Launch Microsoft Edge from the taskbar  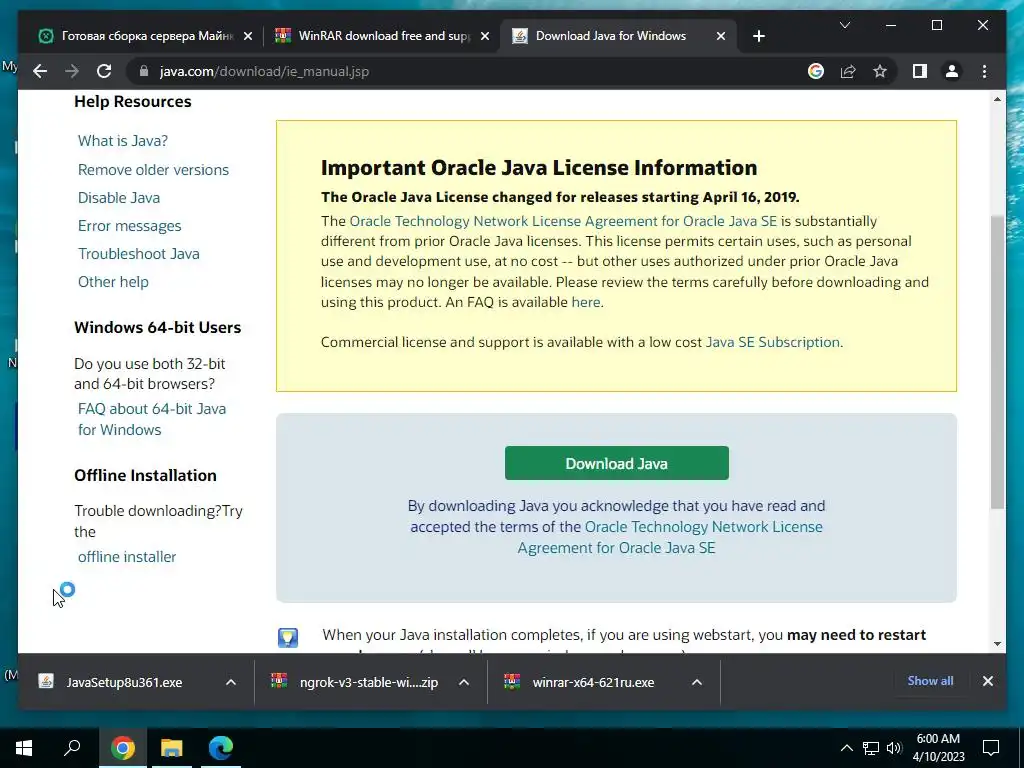(221, 748)
